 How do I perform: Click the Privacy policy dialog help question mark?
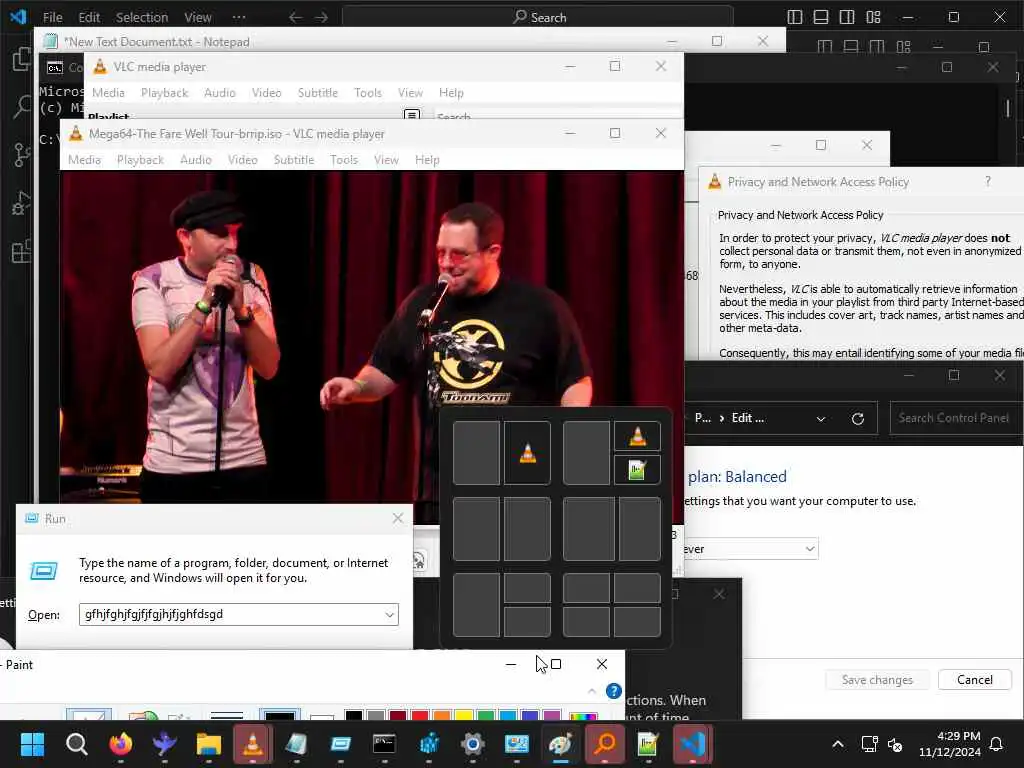point(987,182)
